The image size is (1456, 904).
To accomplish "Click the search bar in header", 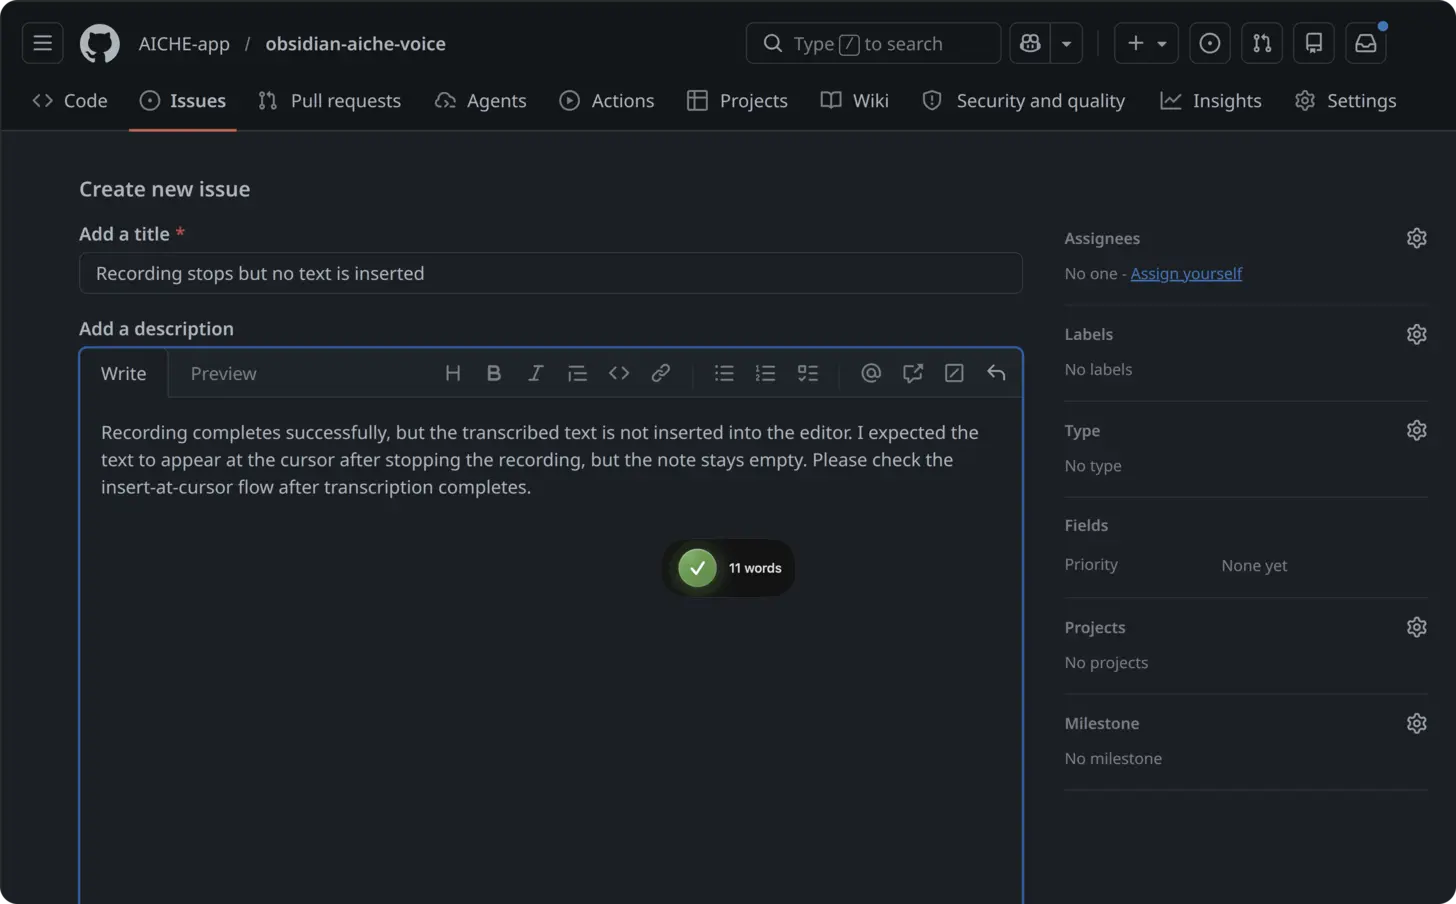I will tap(873, 43).
